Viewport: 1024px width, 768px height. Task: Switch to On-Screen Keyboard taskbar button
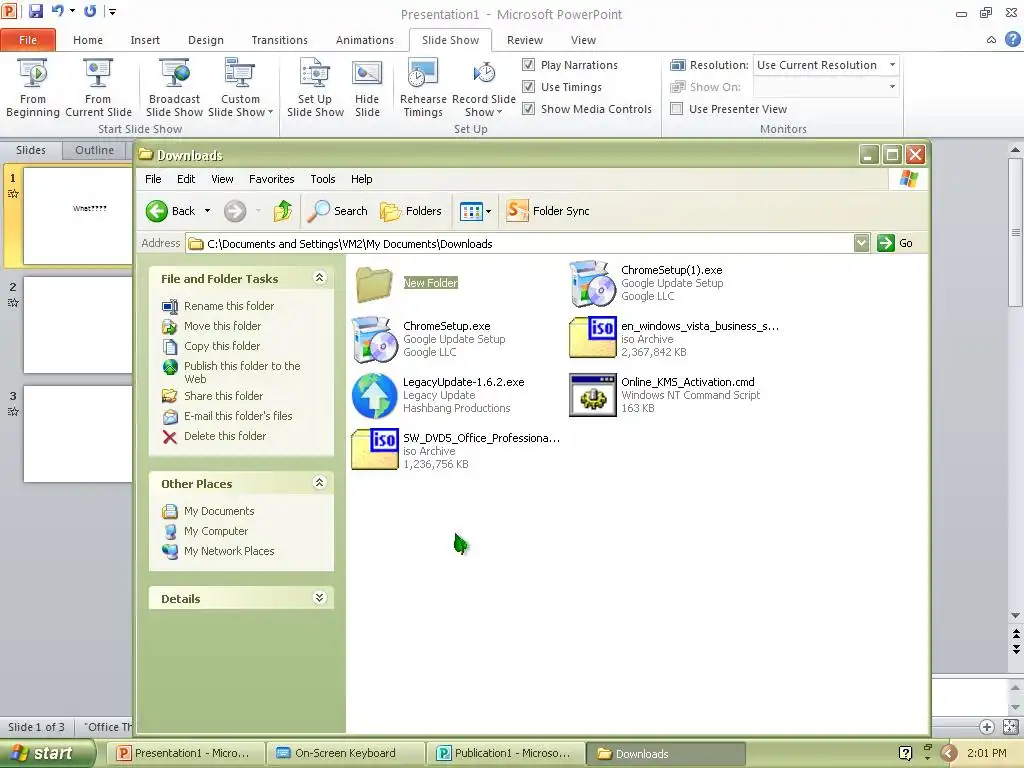coord(345,753)
